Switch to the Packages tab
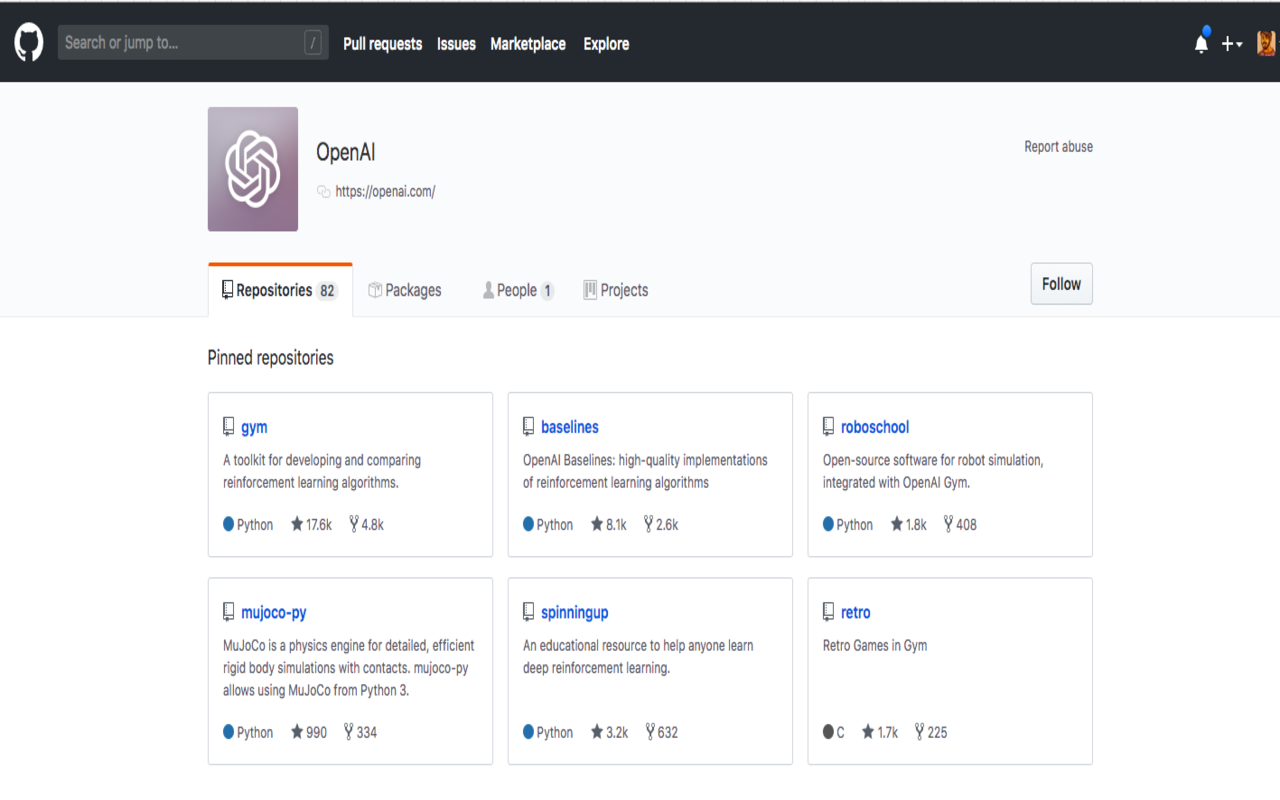The height and width of the screenshot is (800, 1280). [x=413, y=289]
